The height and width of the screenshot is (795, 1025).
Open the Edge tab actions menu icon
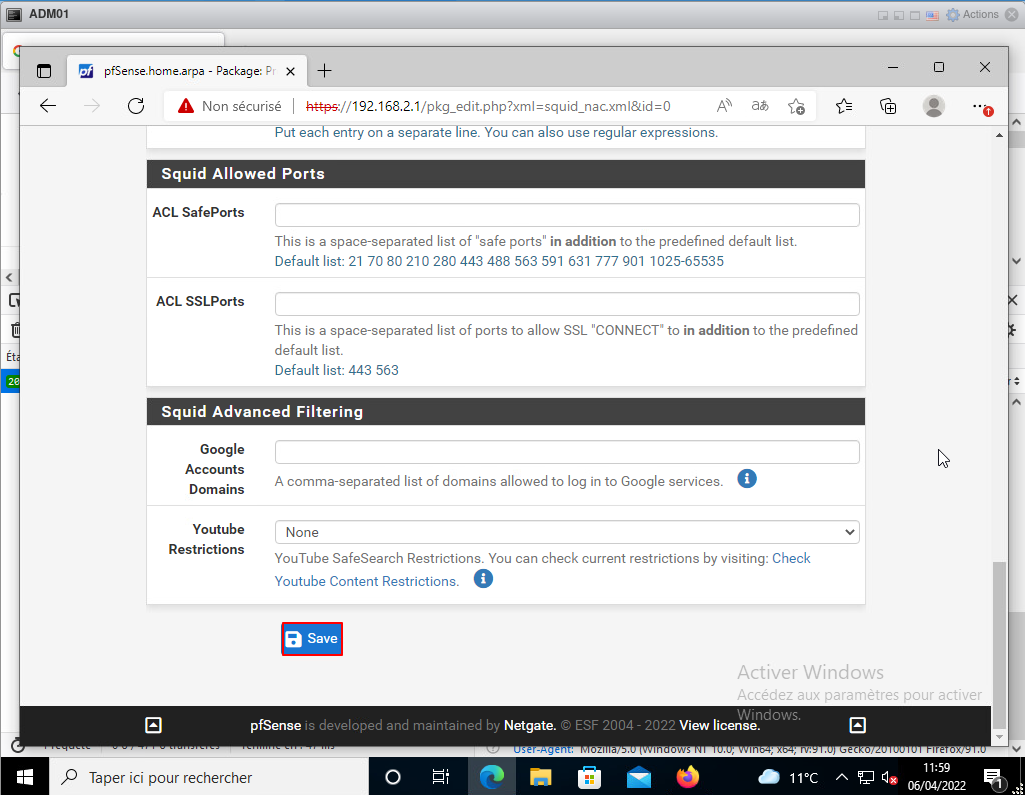pyautogui.click(x=44, y=71)
